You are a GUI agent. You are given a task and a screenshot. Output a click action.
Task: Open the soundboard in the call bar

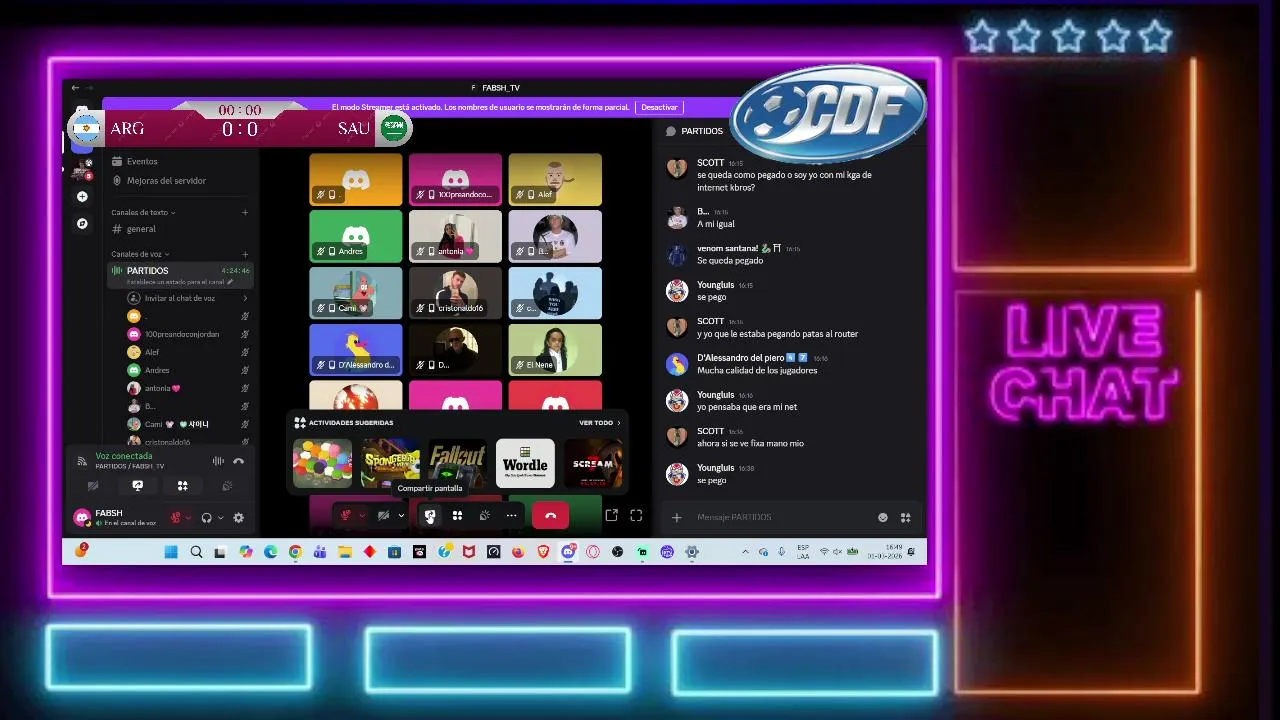484,516
